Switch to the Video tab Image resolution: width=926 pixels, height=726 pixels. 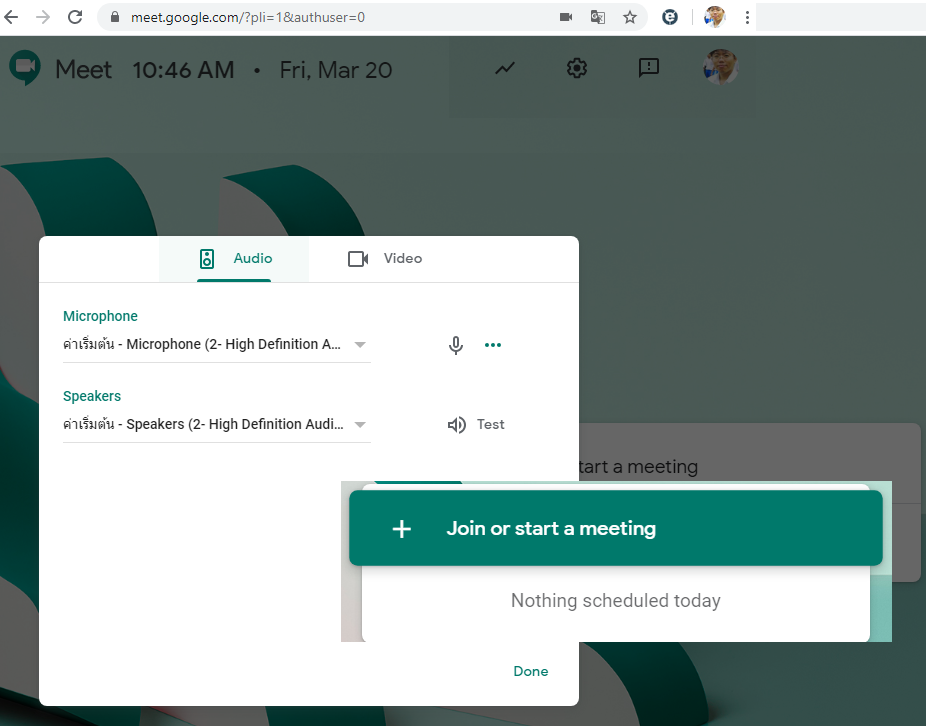384,259
